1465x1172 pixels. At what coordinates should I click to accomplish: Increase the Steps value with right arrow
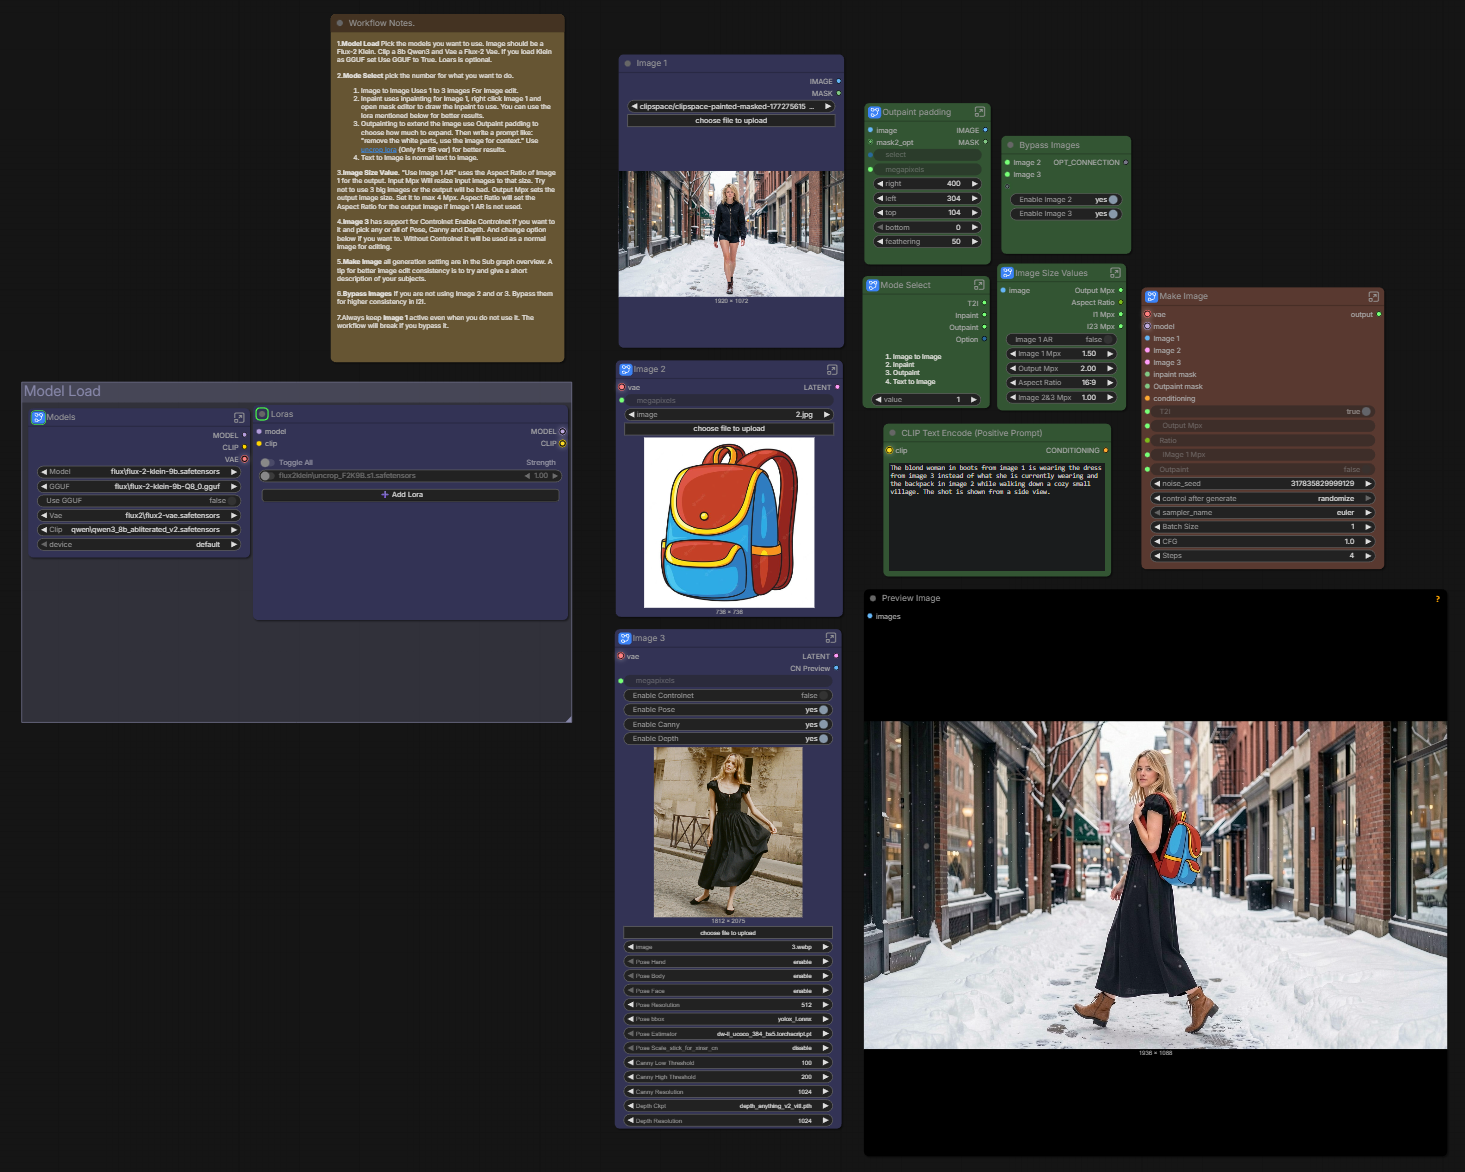[1367, 556]
